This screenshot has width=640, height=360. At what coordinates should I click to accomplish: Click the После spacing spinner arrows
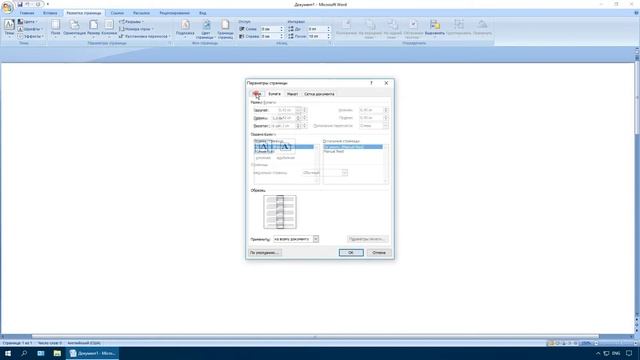tap(329, 36)
